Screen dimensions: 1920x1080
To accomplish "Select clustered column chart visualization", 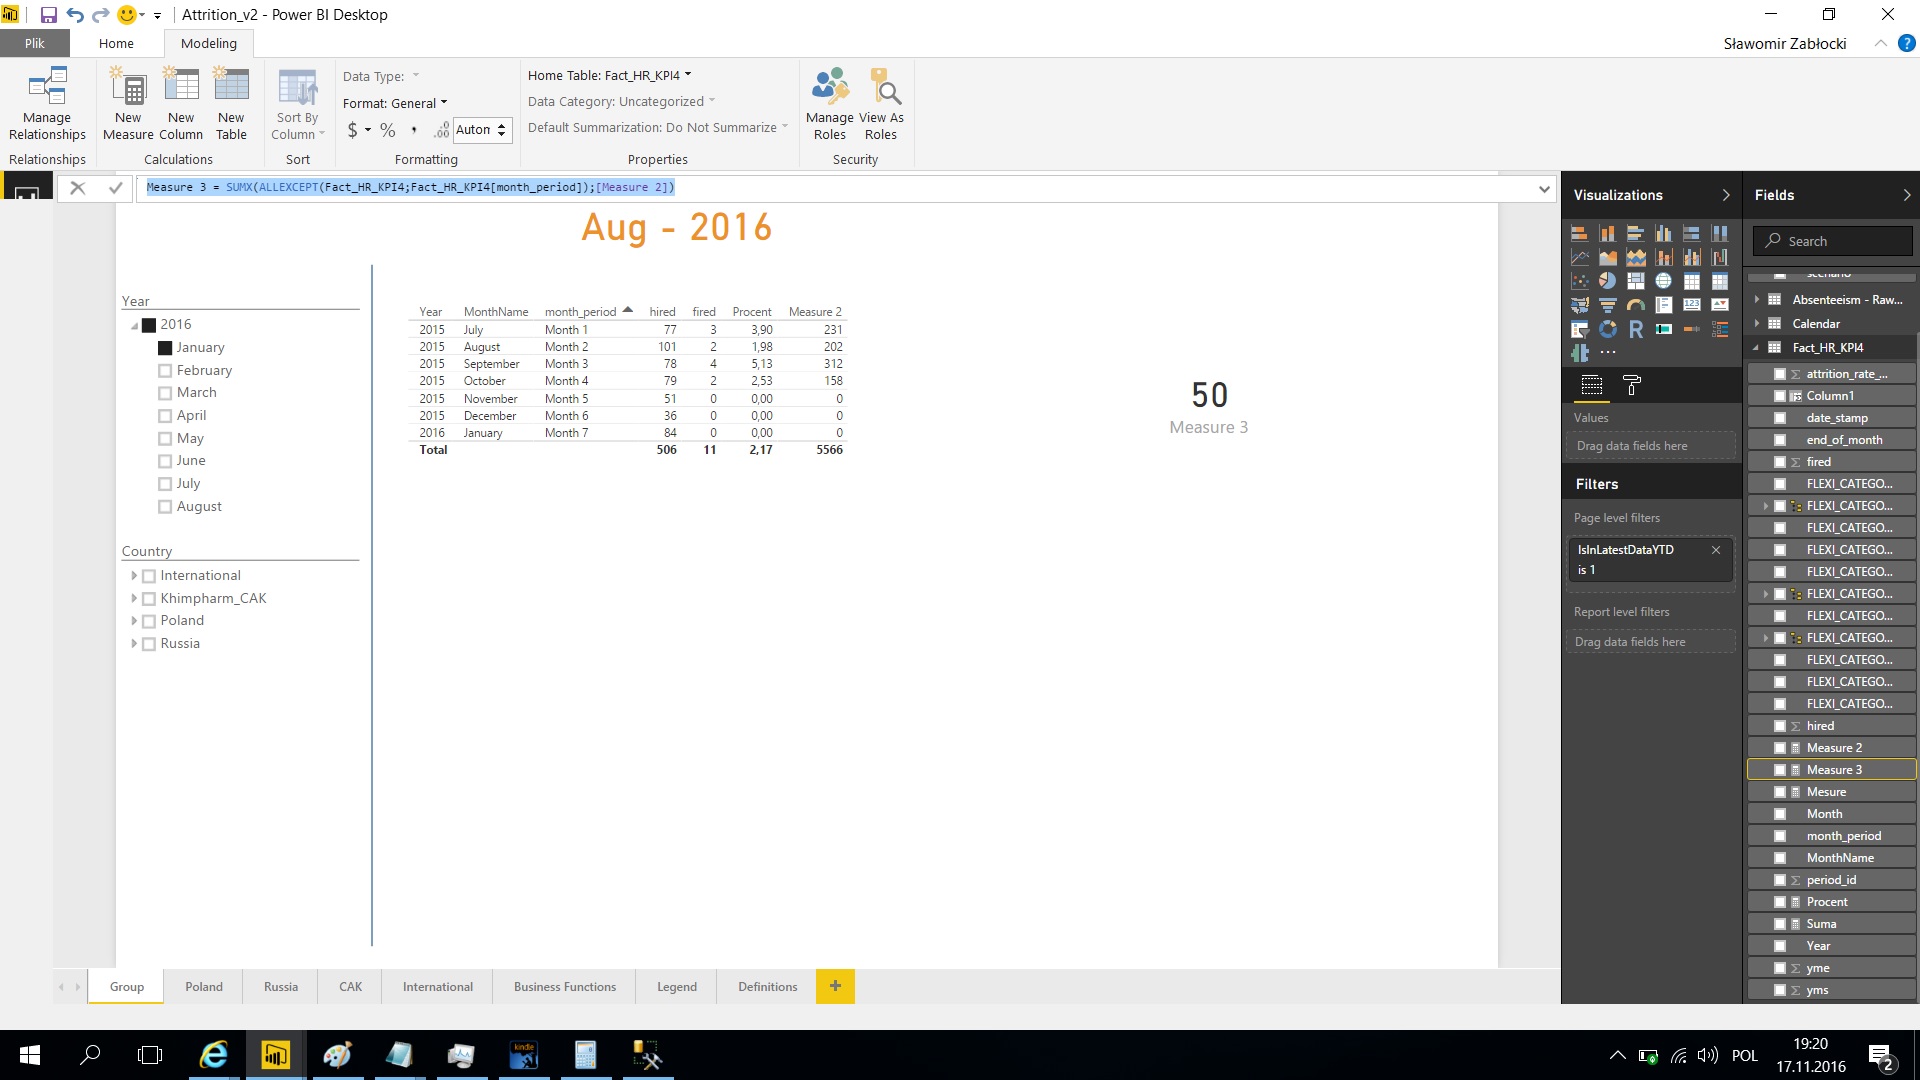I will [1663, 233].
